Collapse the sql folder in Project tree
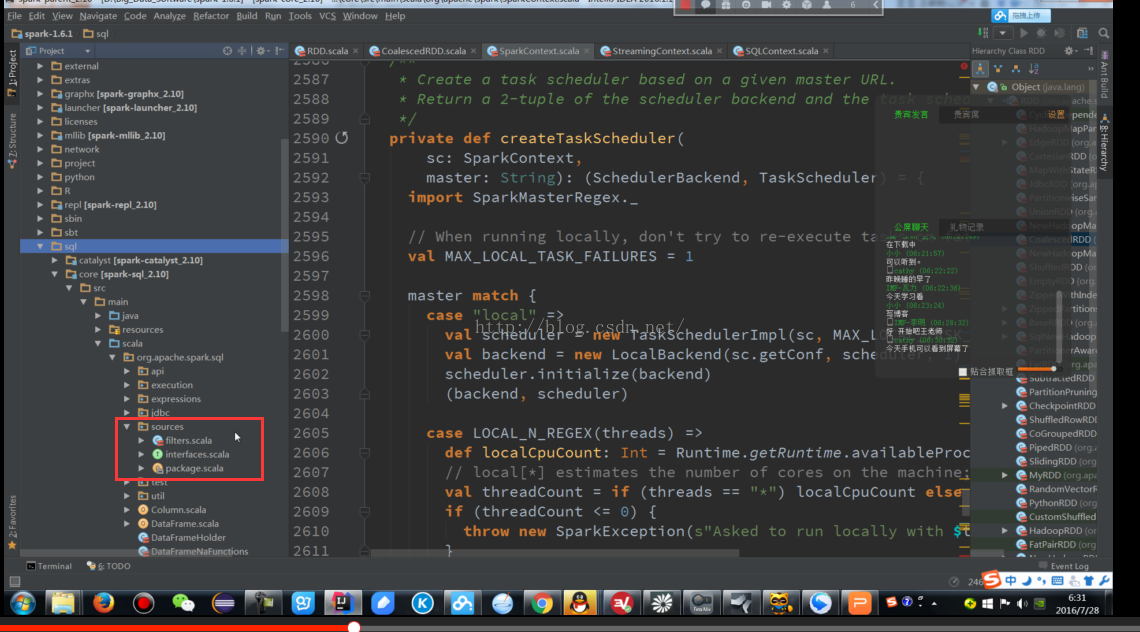Screen dimensions: 1140x632 coord(40,247)
